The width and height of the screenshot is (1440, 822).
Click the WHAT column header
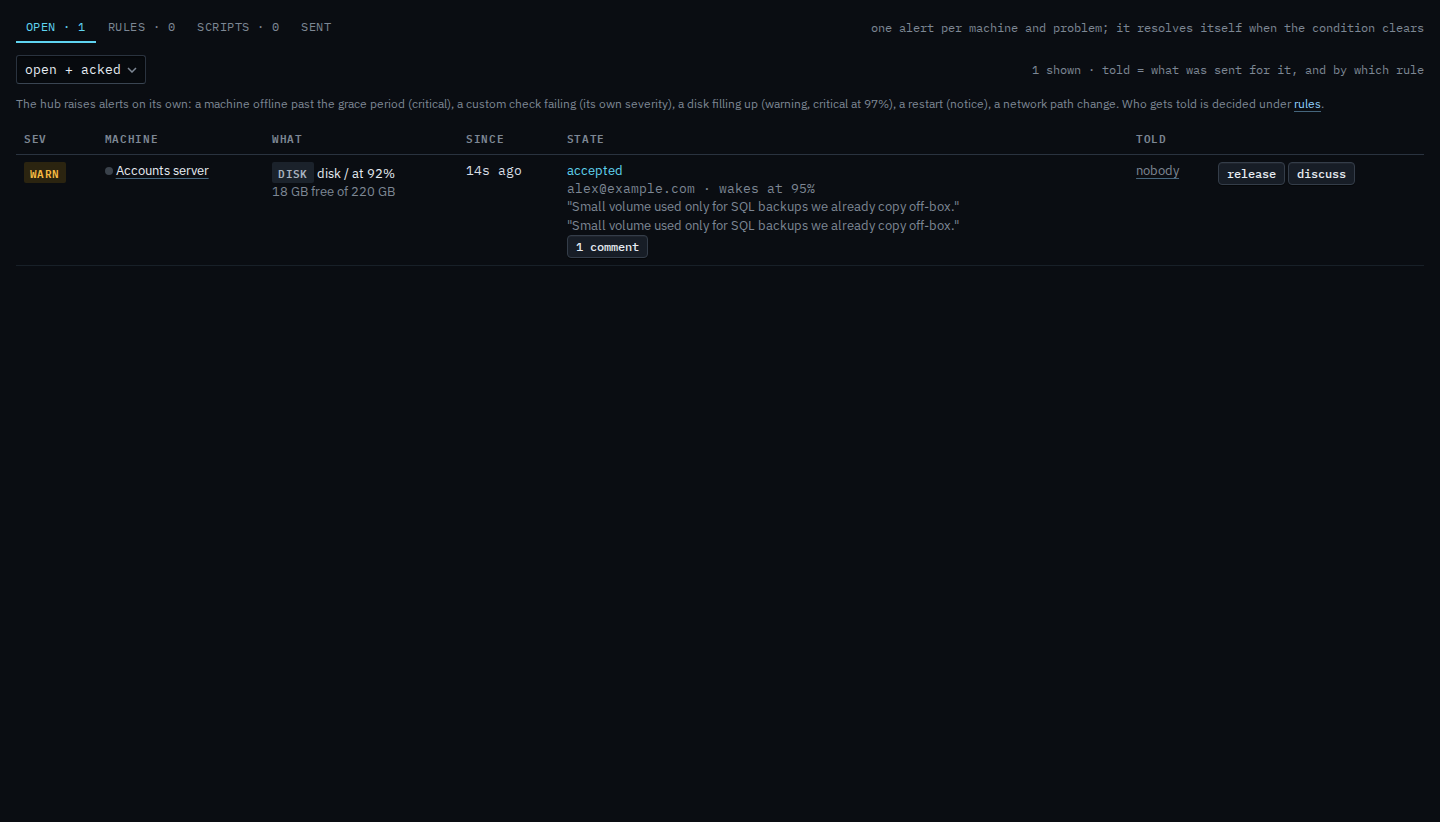[x=287, y=139]
